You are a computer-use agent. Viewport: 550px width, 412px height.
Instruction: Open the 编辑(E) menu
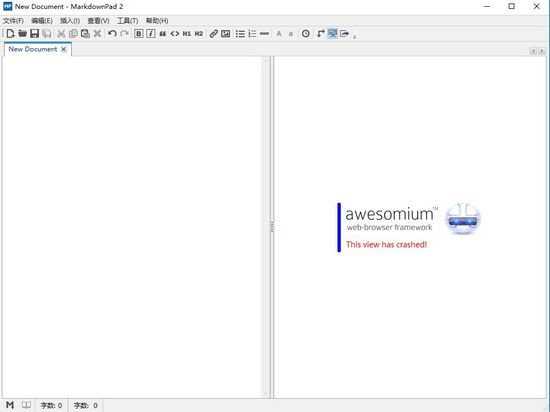[x=42, y=21]
